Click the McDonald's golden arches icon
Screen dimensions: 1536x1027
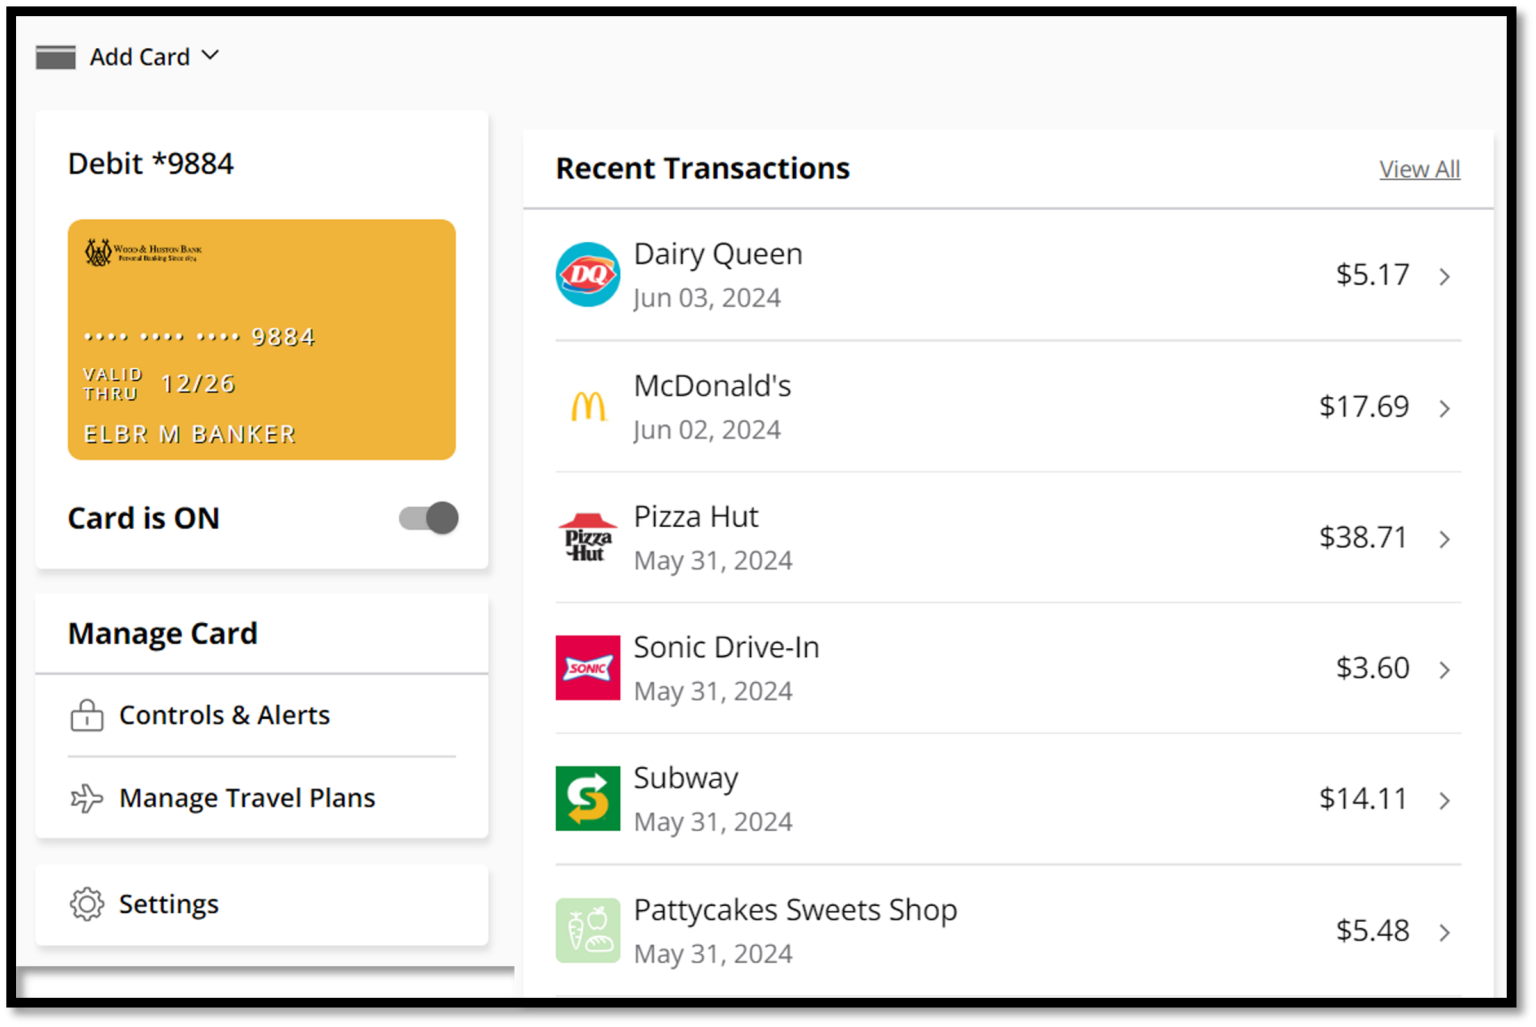(x=588, y=406)
